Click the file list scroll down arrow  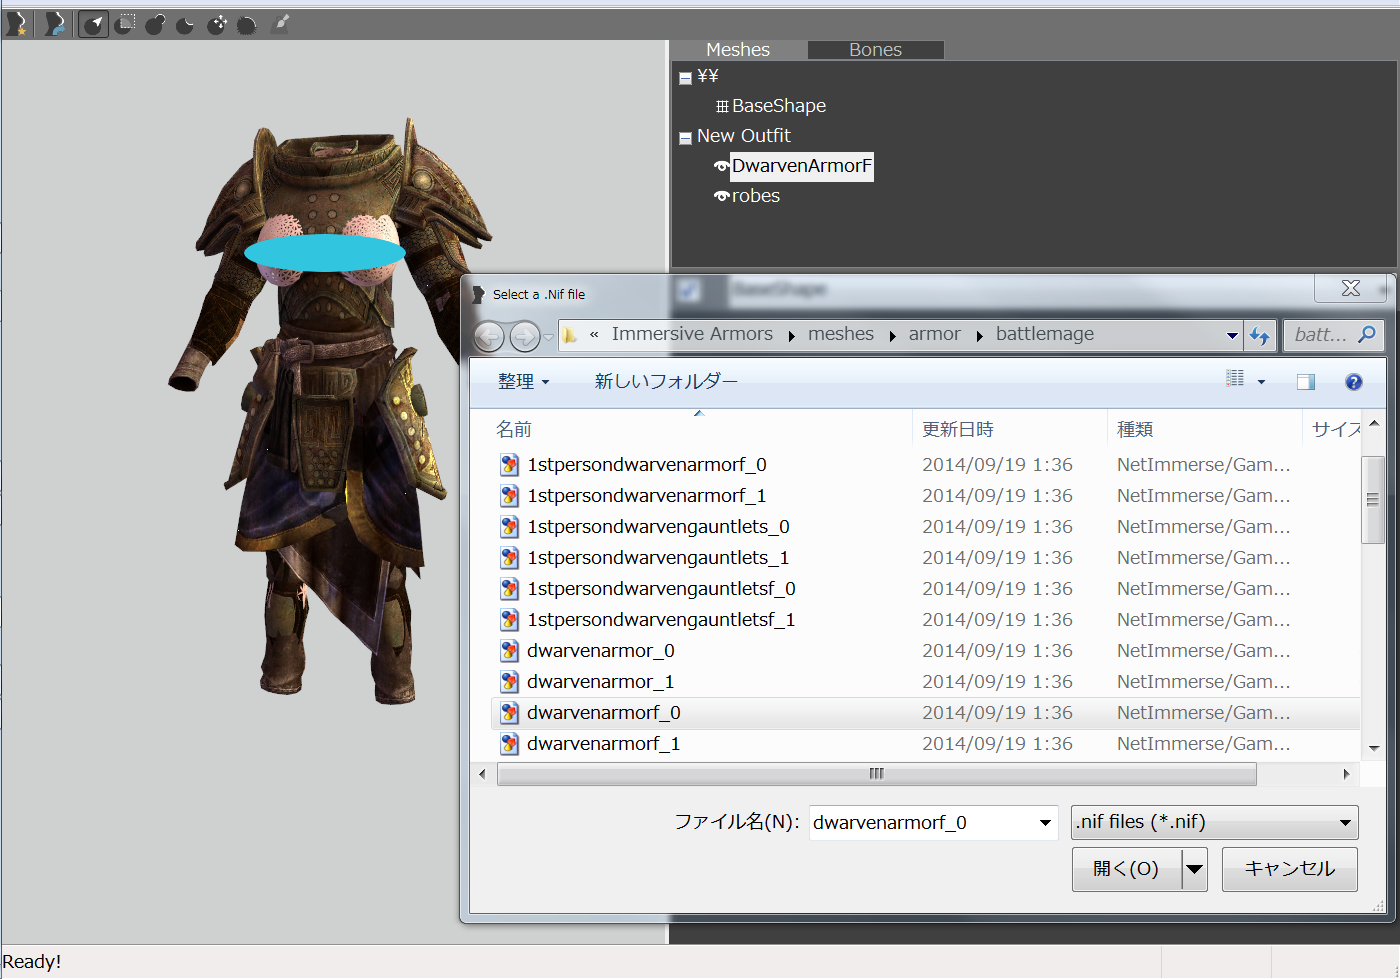[1374, 748]
